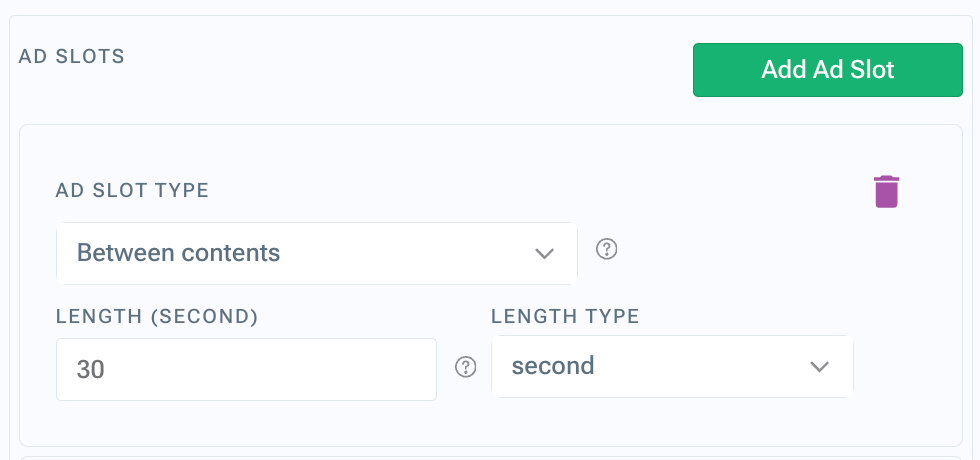The image size is (980, 460).
Task: Click empty space below the length input
Action: (246, 422)
